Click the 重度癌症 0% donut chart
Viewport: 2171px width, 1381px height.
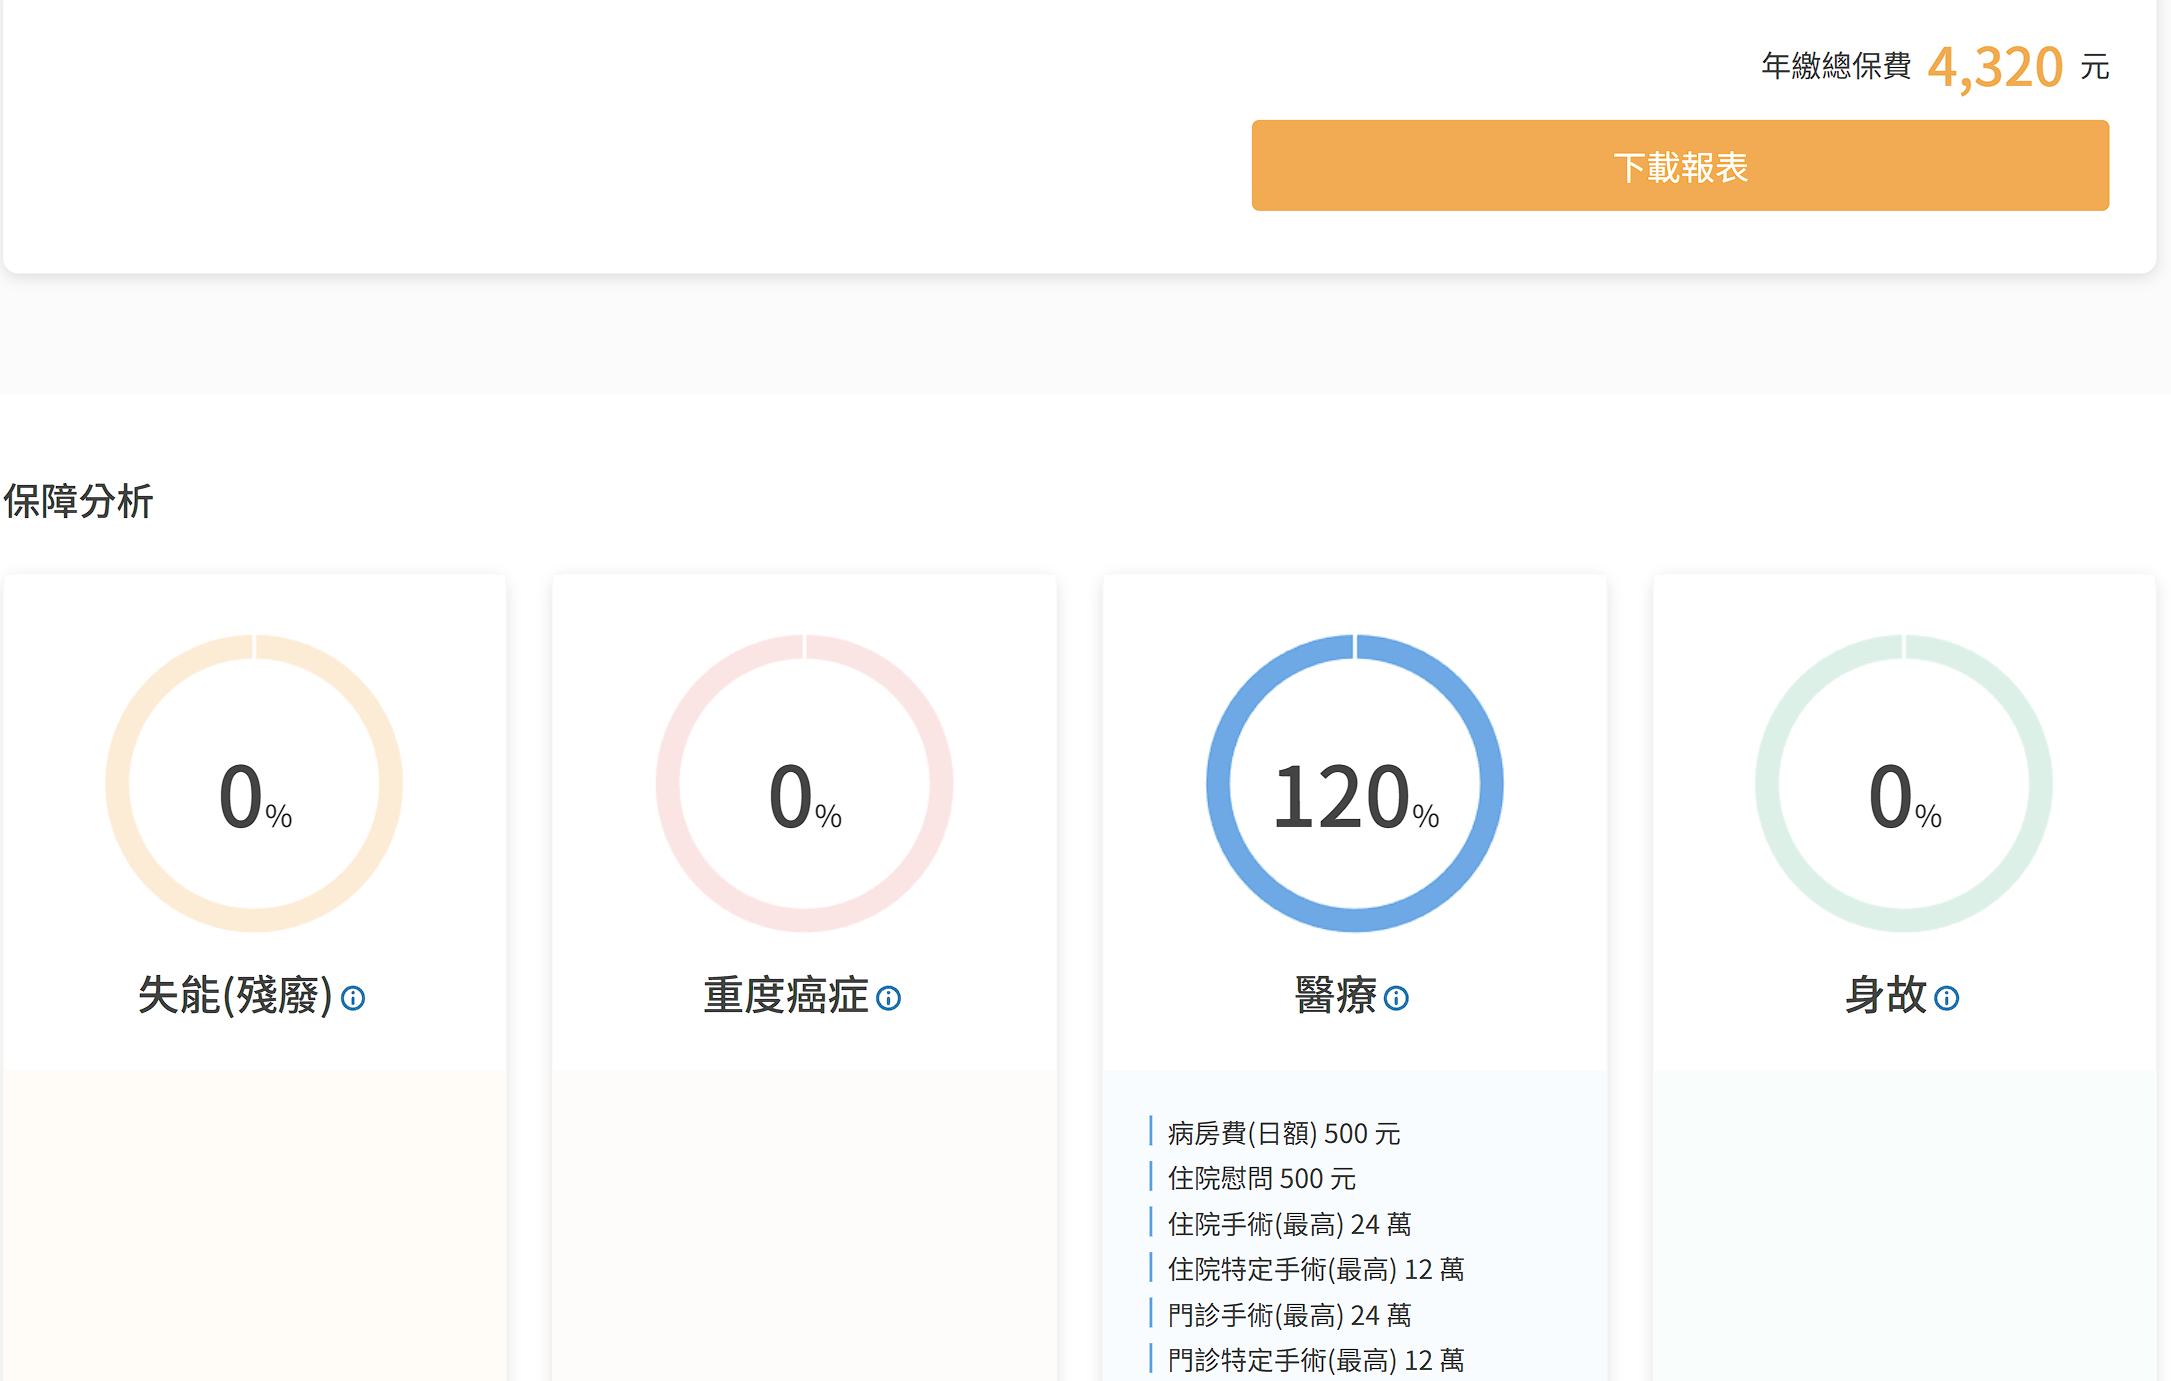coord(804,784)
